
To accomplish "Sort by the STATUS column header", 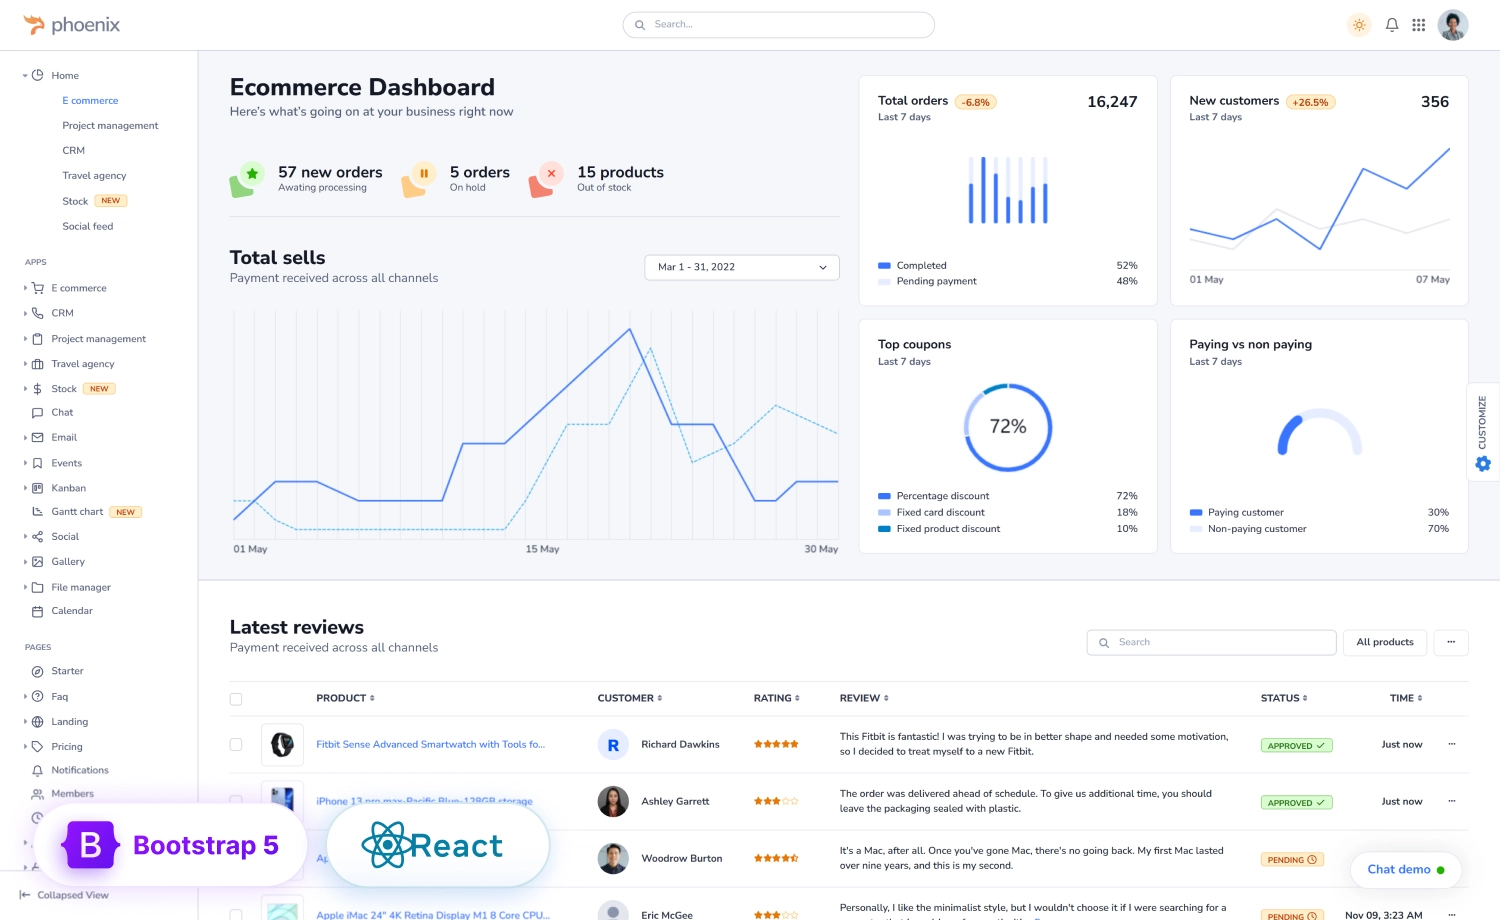I will (x=1284, y=698).
